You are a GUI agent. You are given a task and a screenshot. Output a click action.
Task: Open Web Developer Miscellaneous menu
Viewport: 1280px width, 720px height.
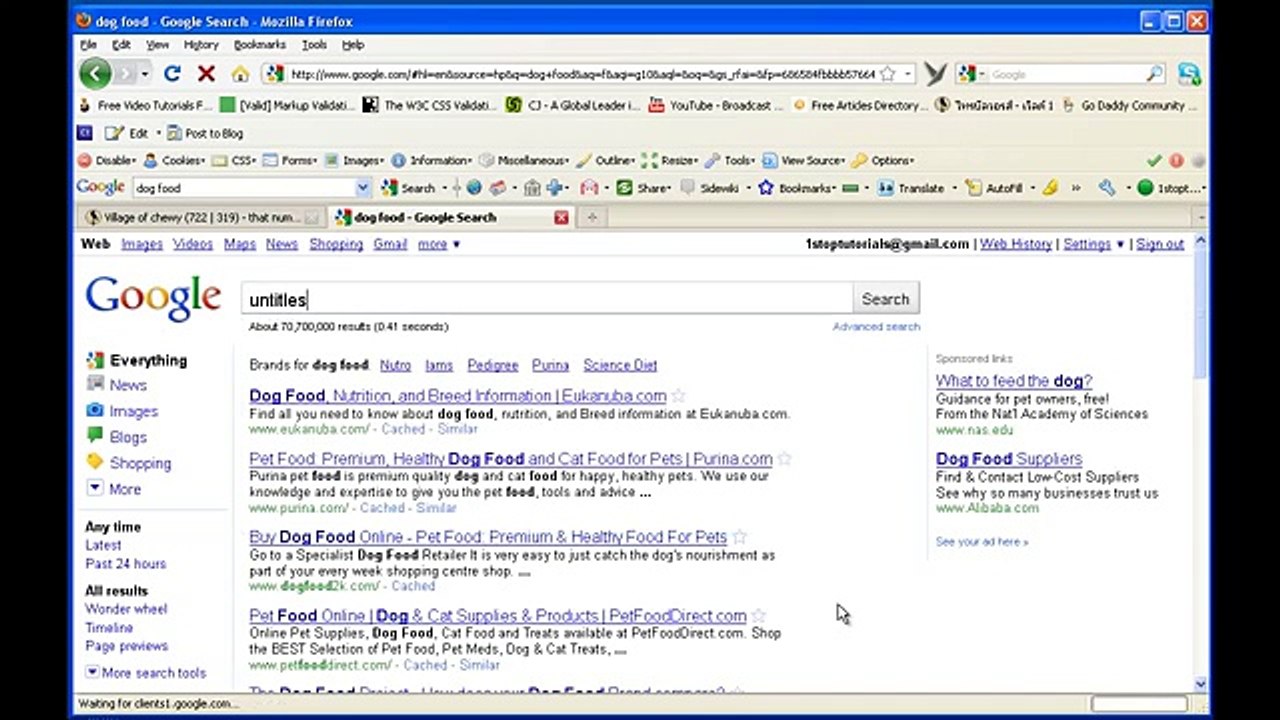coord(525,160)
